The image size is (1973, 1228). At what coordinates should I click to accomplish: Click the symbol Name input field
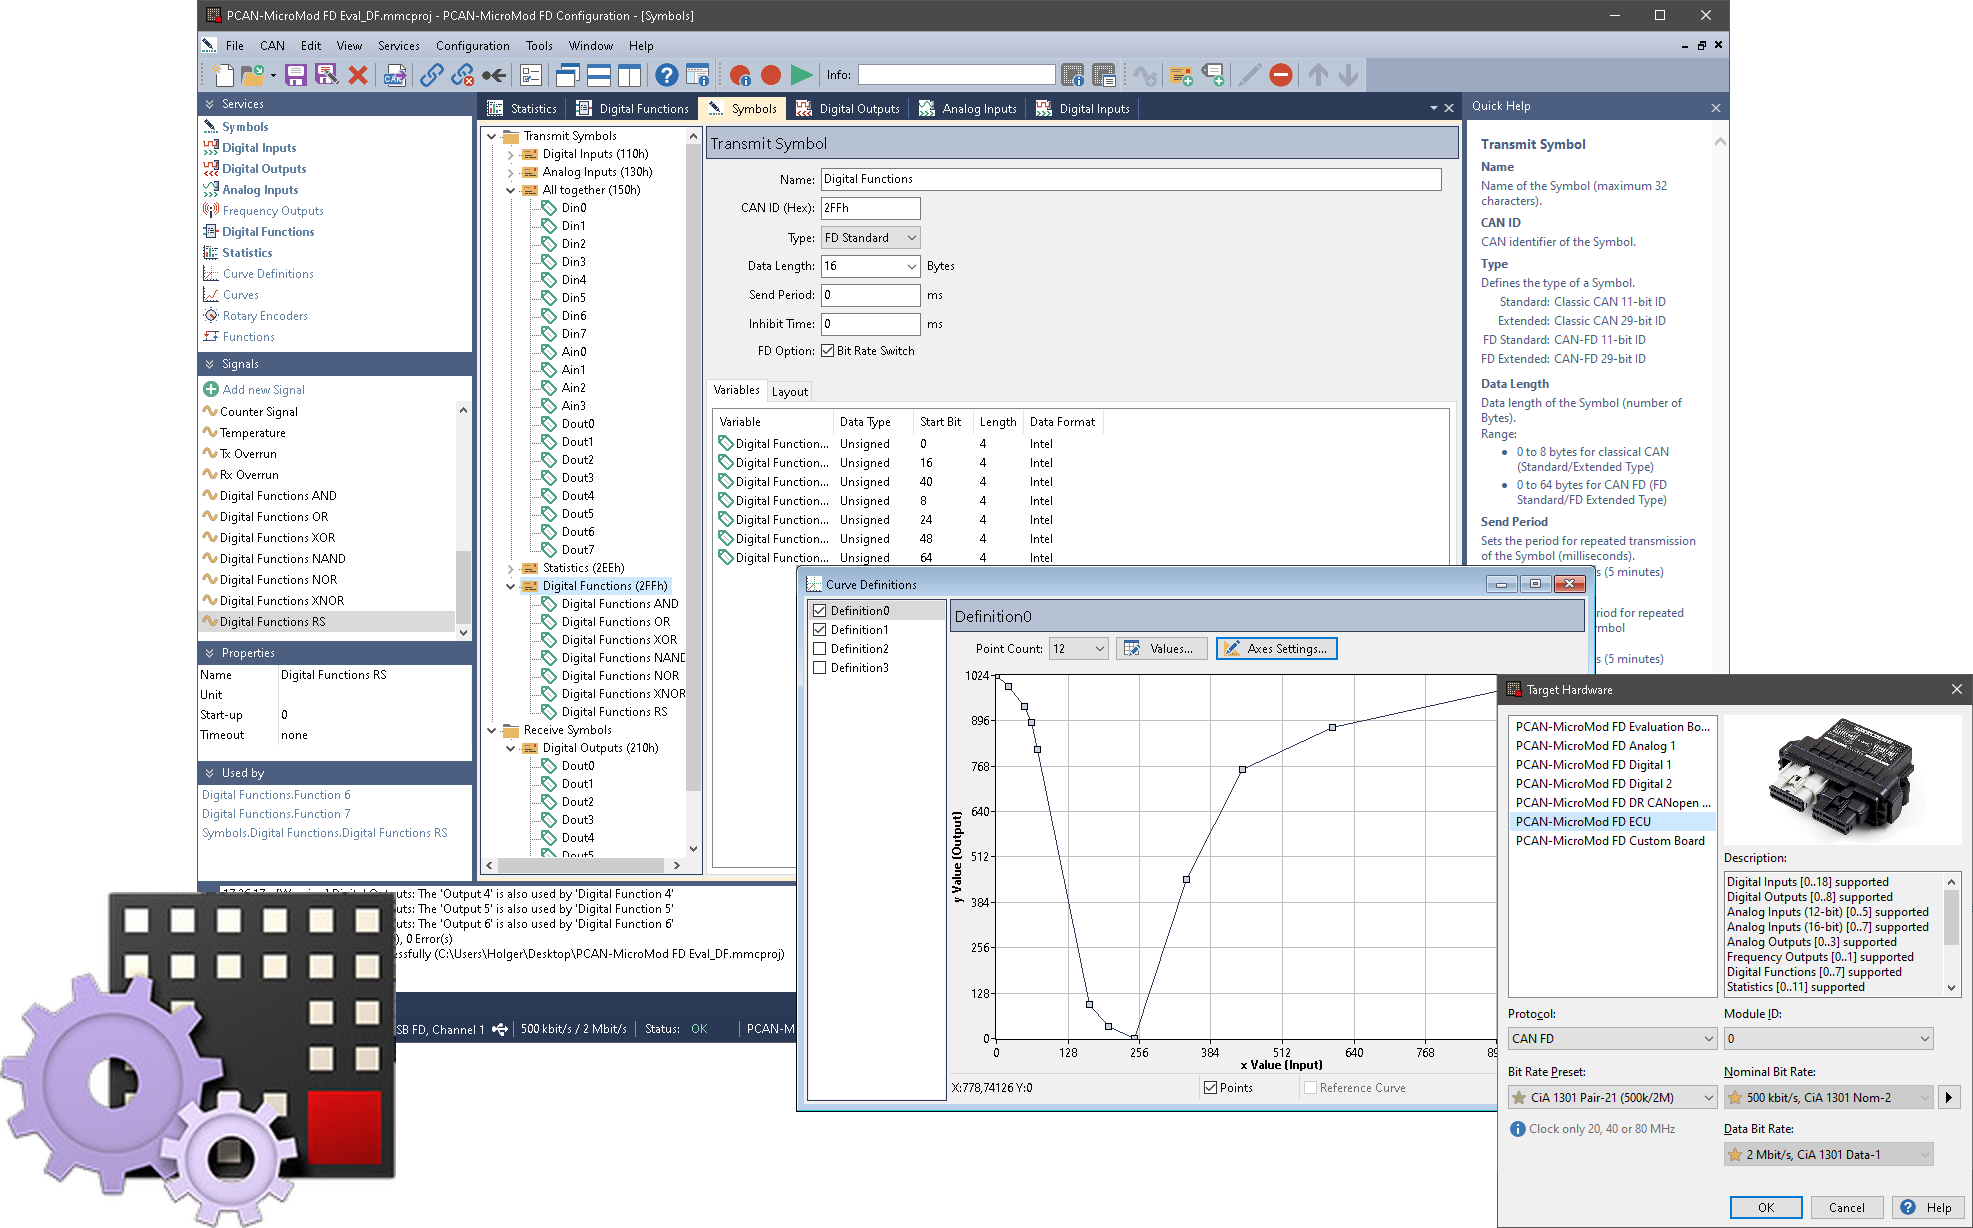tap(1131, 179)
